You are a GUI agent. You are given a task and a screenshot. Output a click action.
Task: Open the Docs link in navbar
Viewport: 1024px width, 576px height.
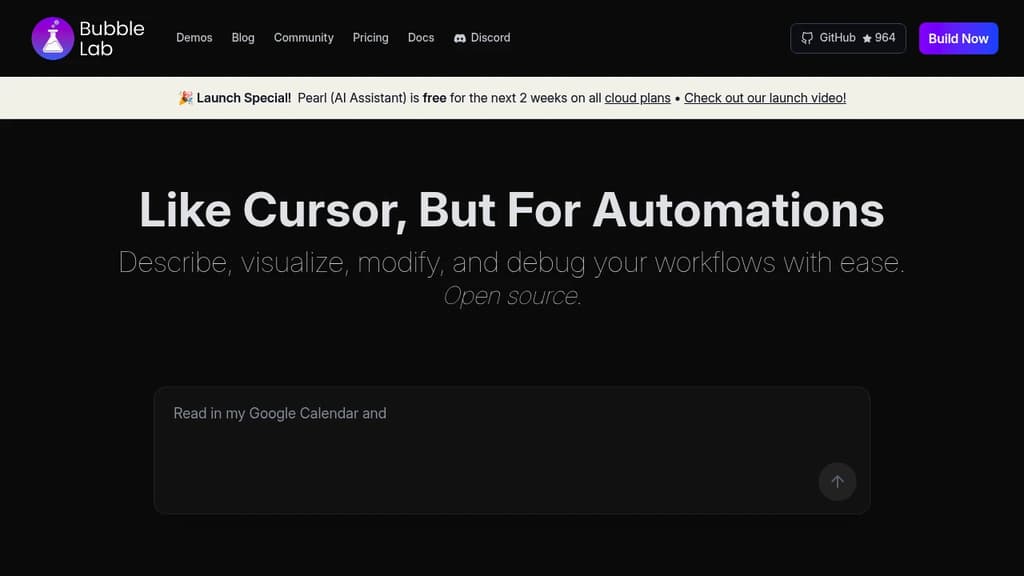point(421,38)
